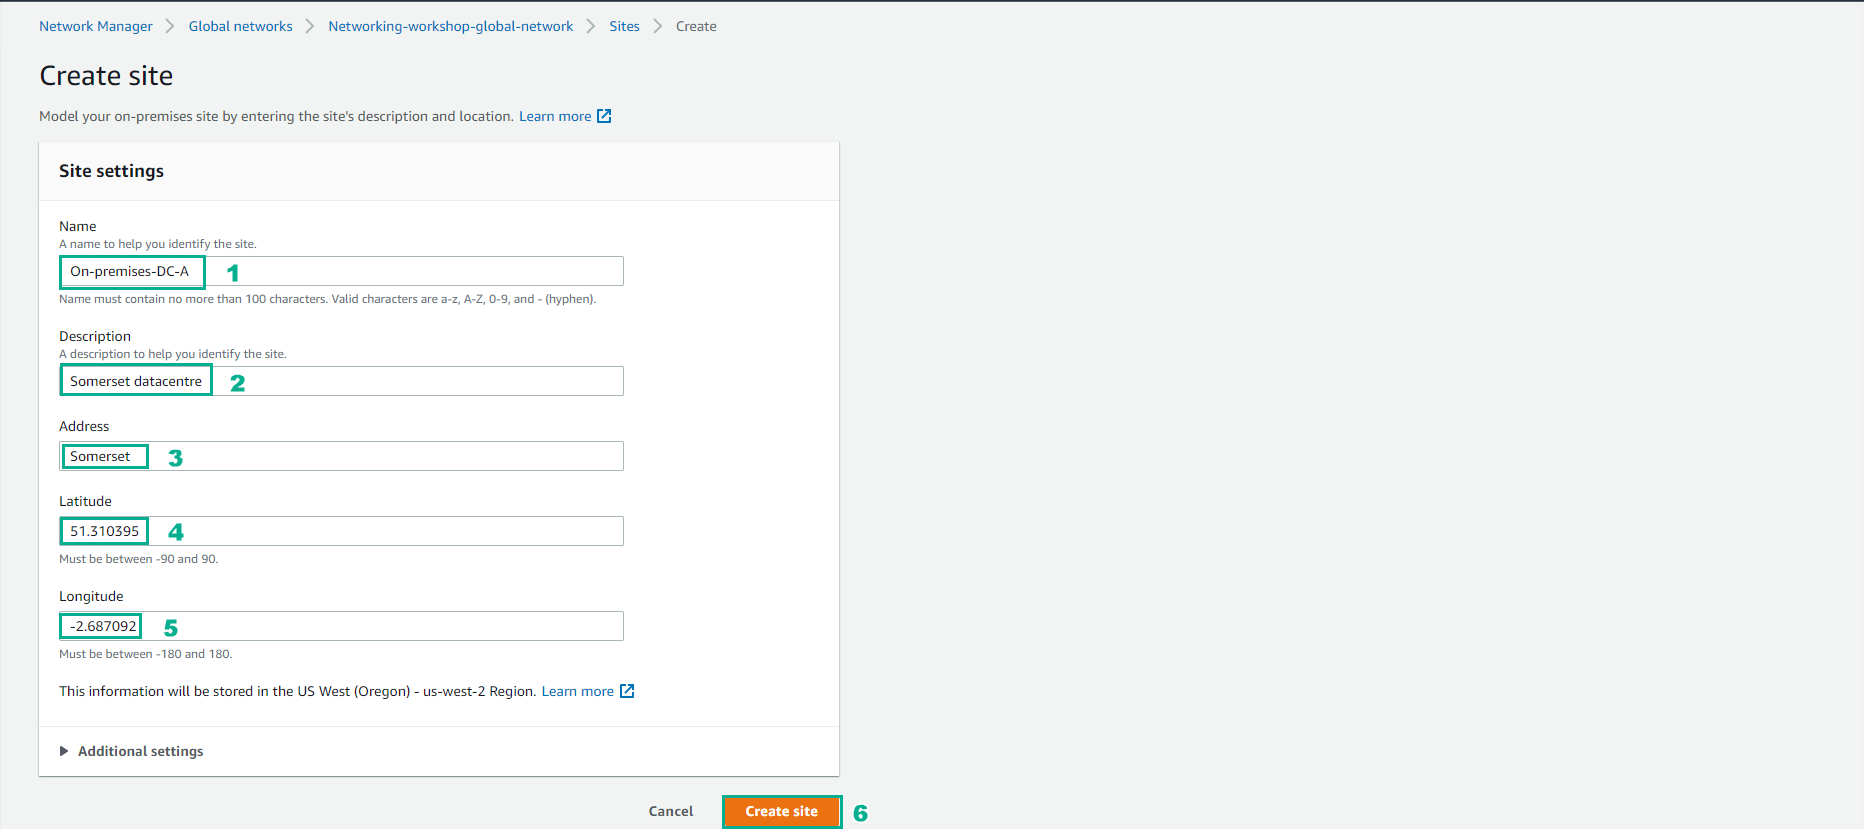The image size is (1864, 838).
Task: Go to Global networks breadcrumb
Action: pyautogui.click(x=241, y=26)
